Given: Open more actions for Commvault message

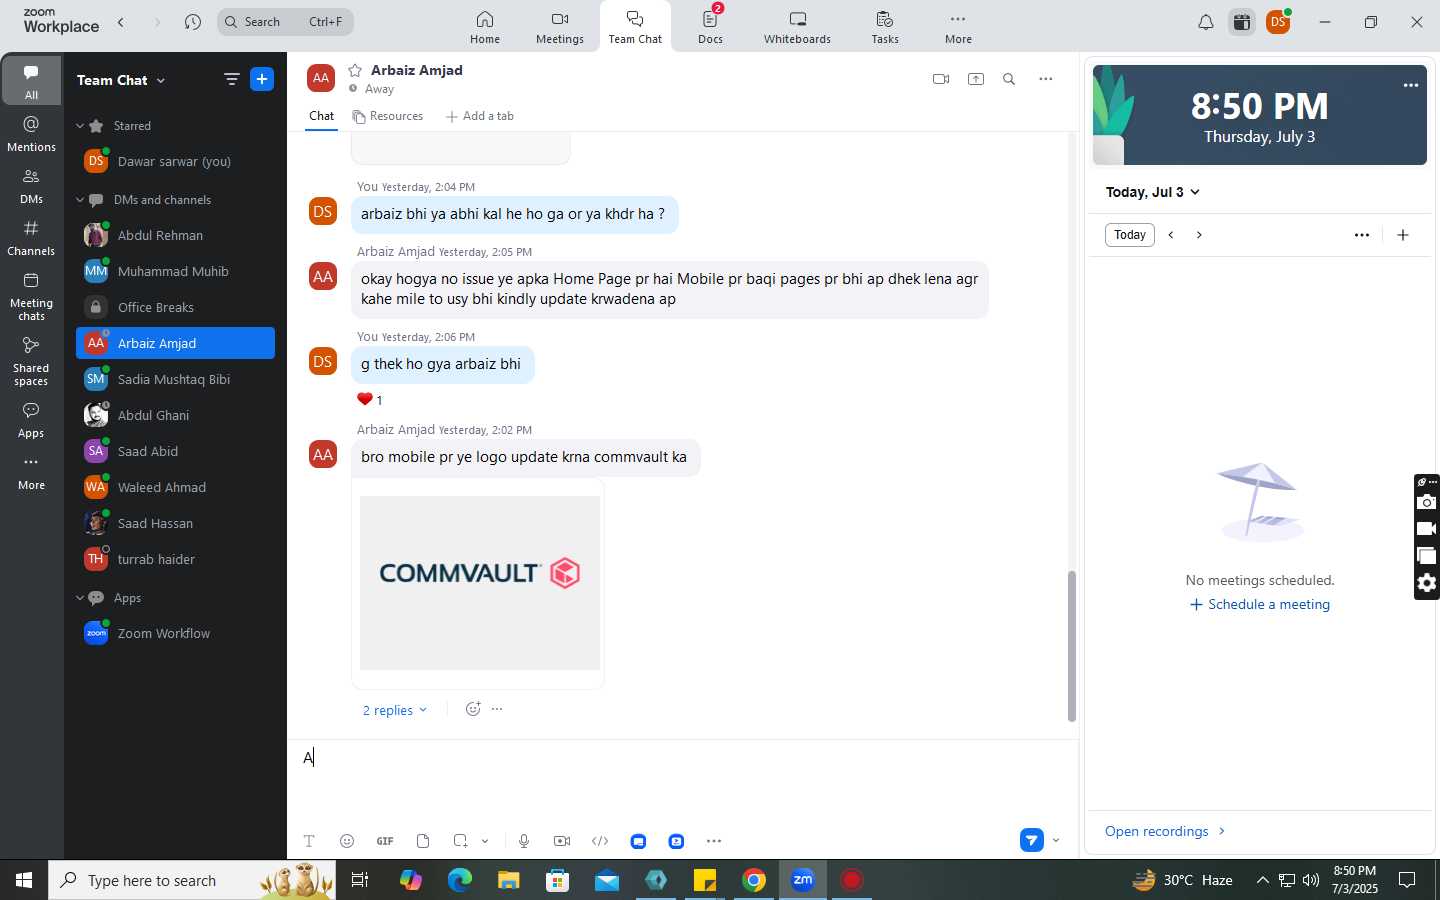Looking at the screenshot, I should coord(497,709).
